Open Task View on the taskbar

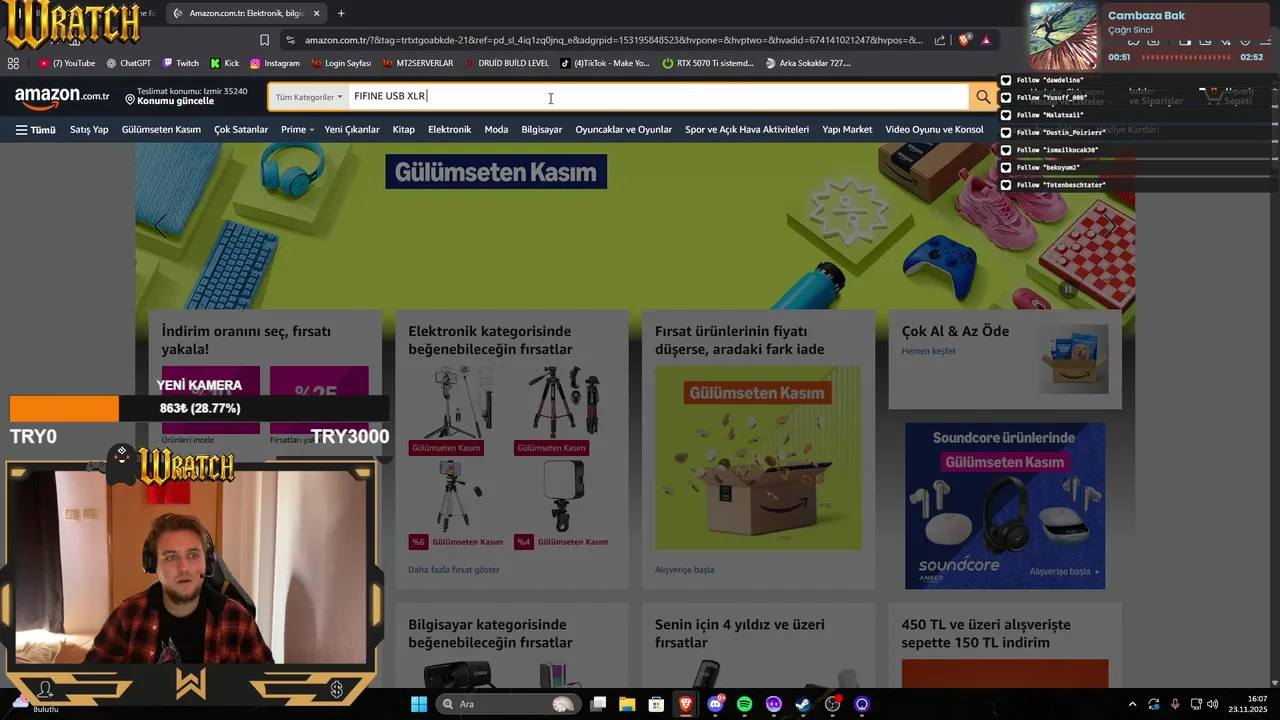598,704
